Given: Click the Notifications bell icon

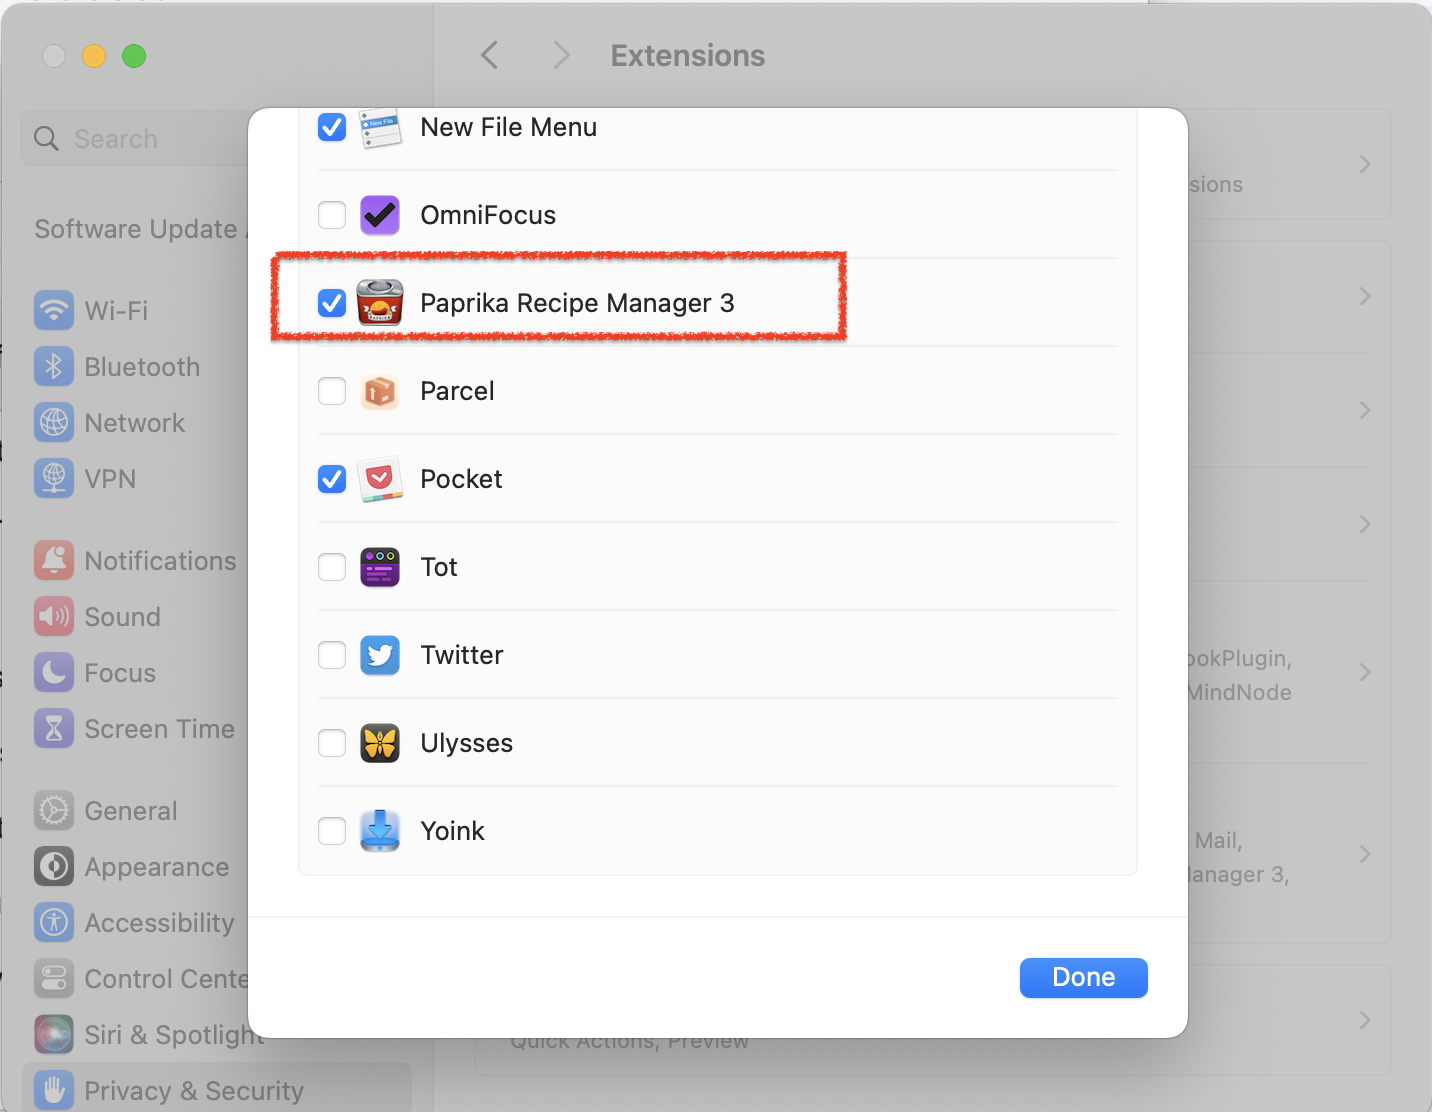Looking at the screenshot, I should [54, 561].
